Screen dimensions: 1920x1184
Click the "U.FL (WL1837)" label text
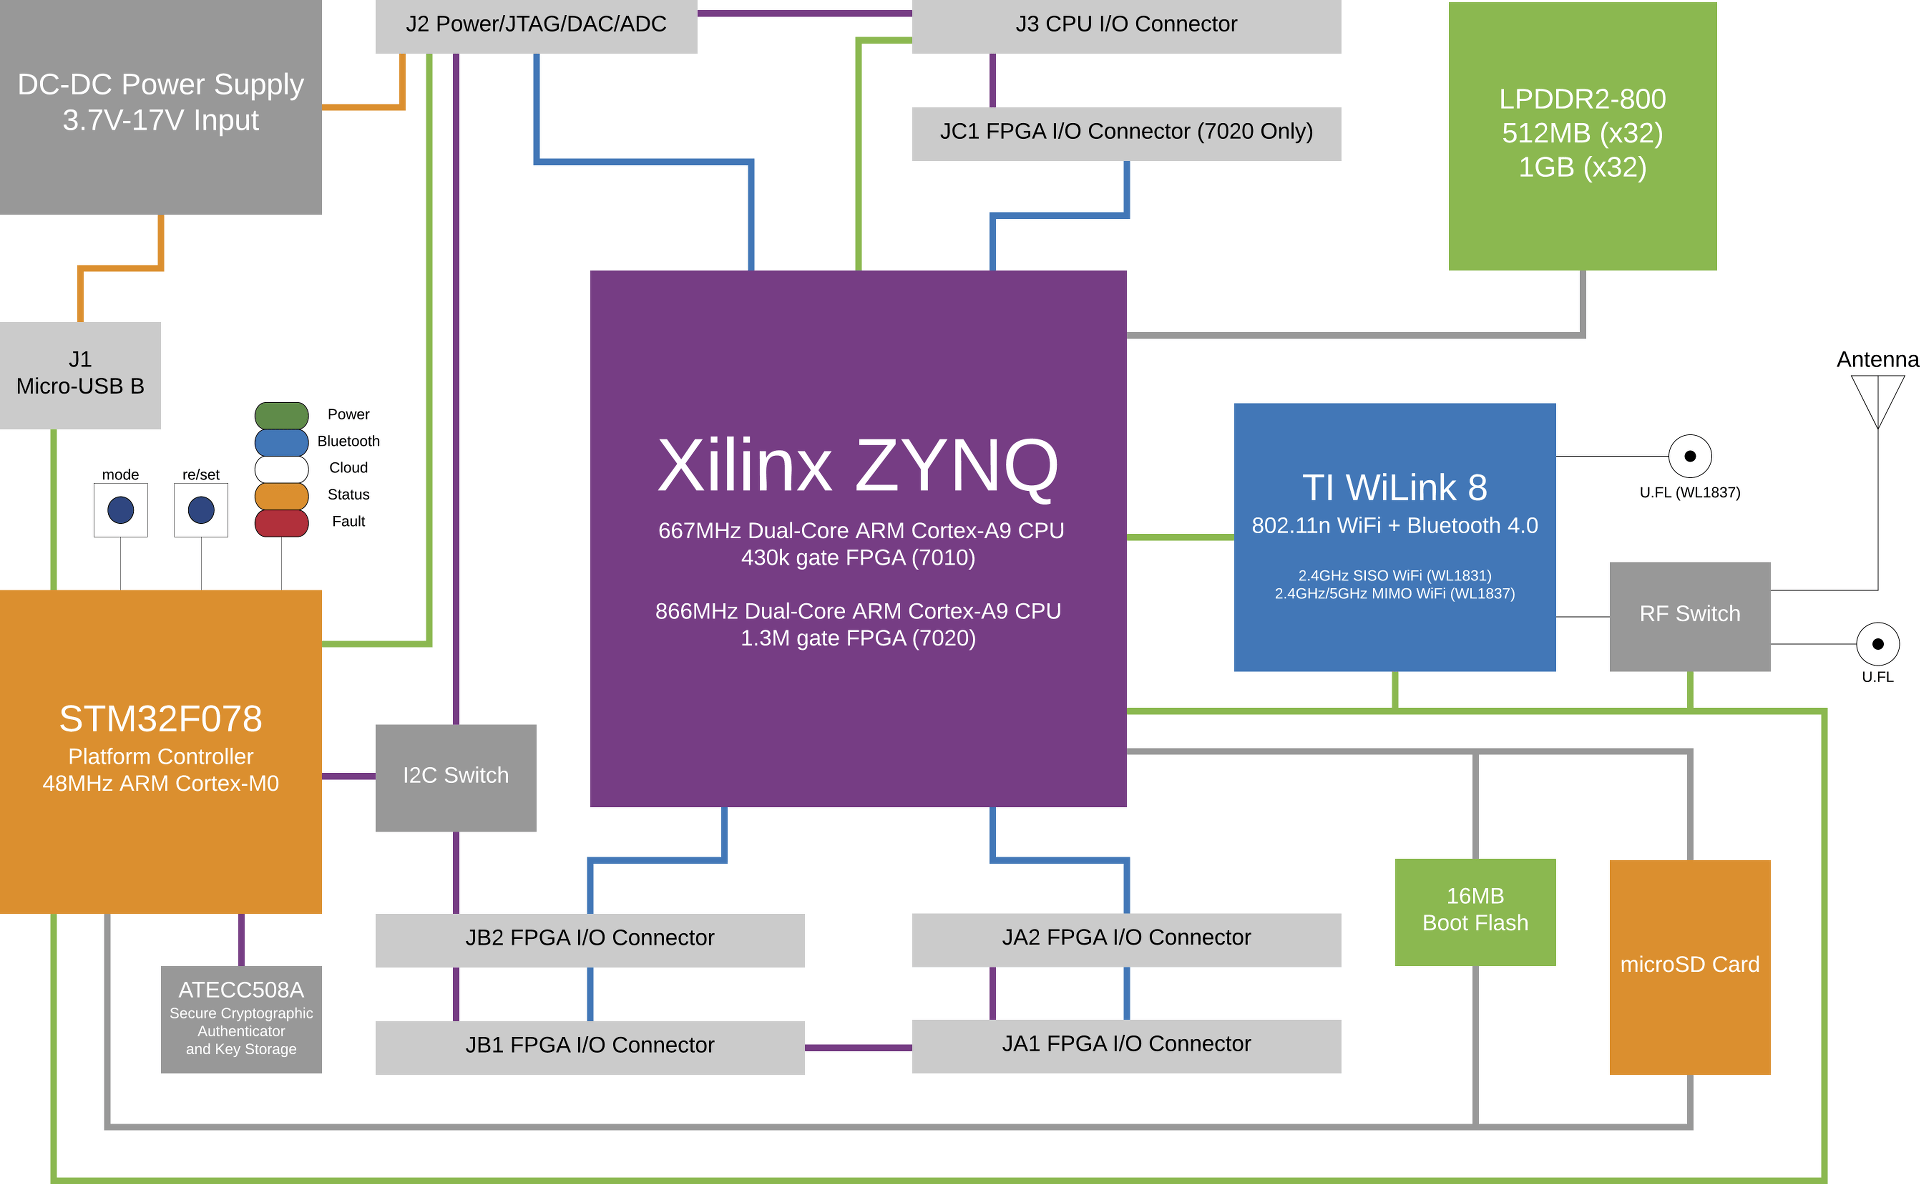(1690, 492)
